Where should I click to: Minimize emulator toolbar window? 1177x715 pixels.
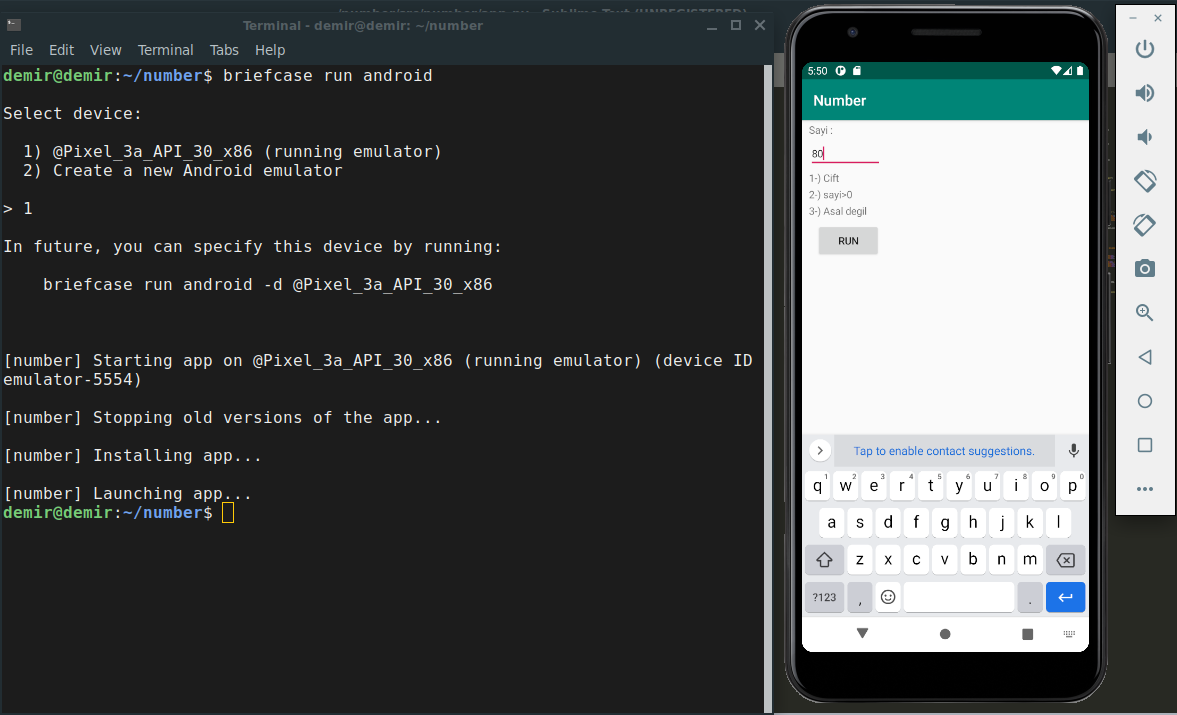tap(1133, 18)
